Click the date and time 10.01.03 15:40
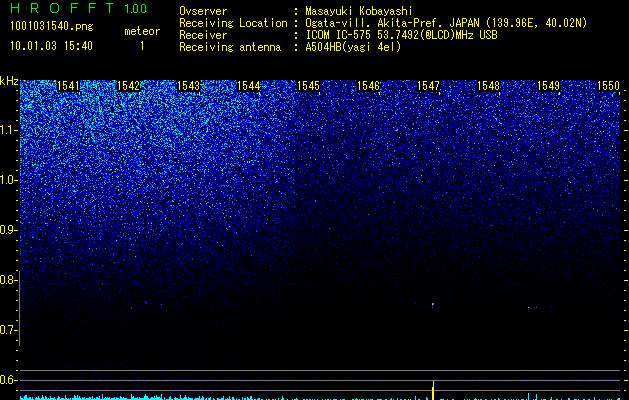The image size is (629, 400). pos(51,46)
